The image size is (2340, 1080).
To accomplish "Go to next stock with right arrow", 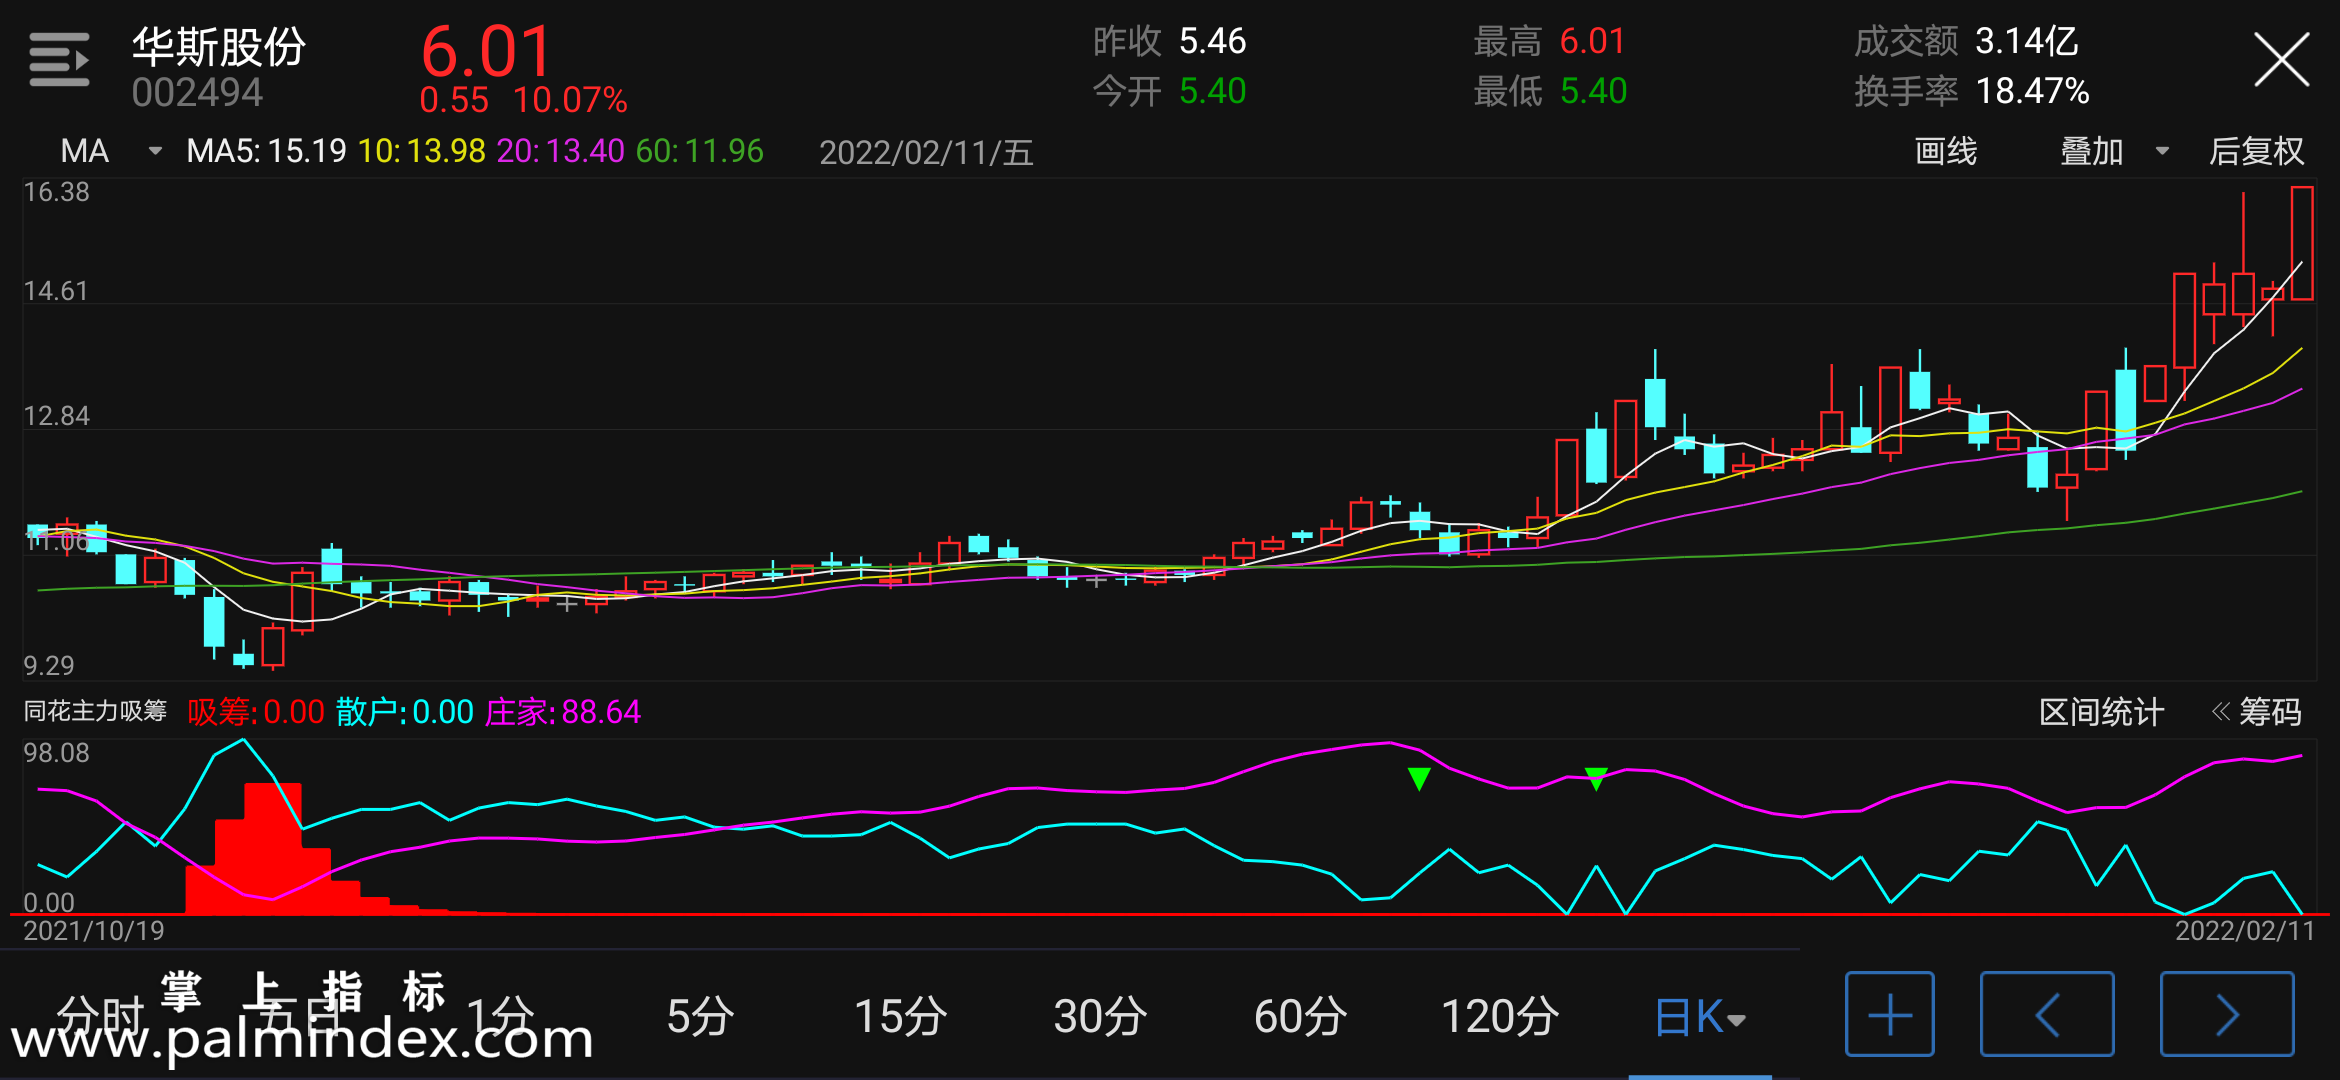I will tap(2227, 1014).
